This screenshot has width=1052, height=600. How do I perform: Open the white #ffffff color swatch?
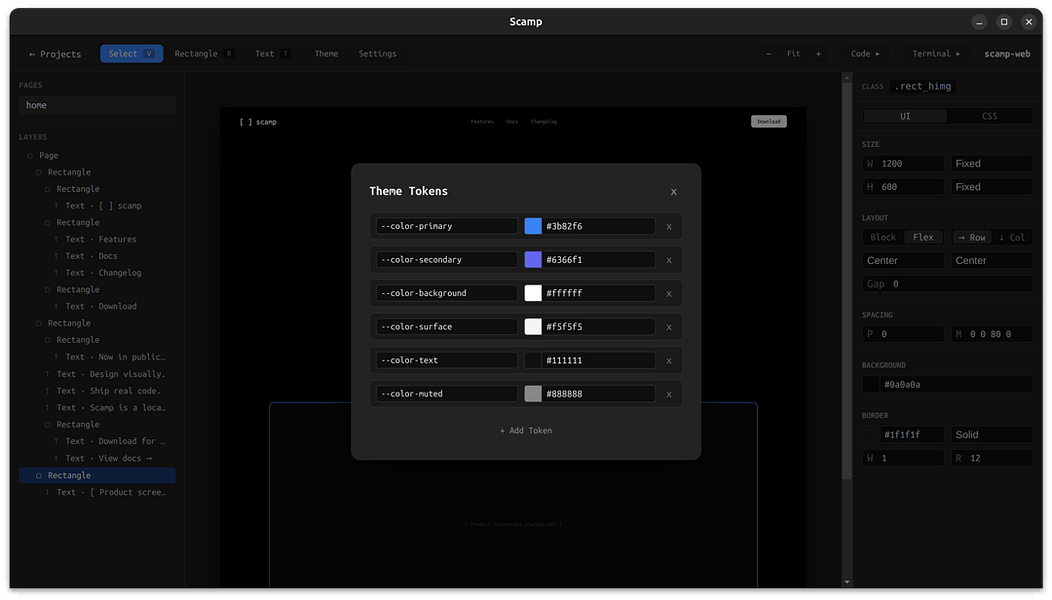(x=533, y=293)
